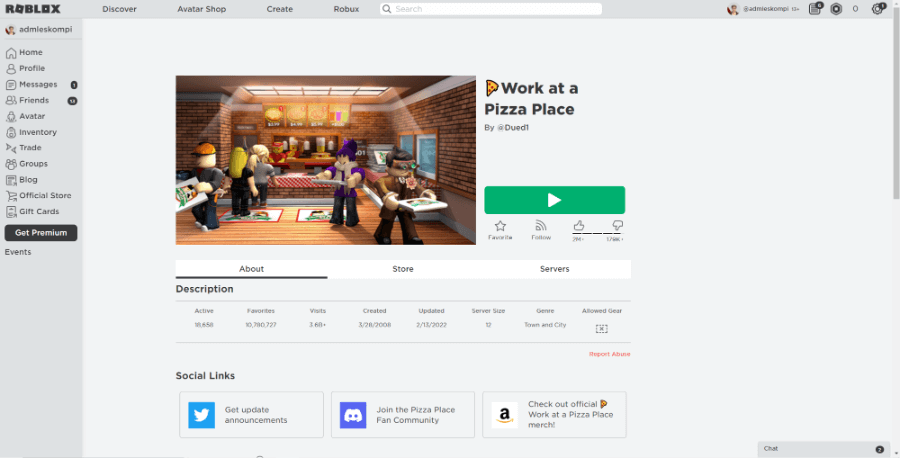Click the Messages unread count badge

tap(74, 85)
